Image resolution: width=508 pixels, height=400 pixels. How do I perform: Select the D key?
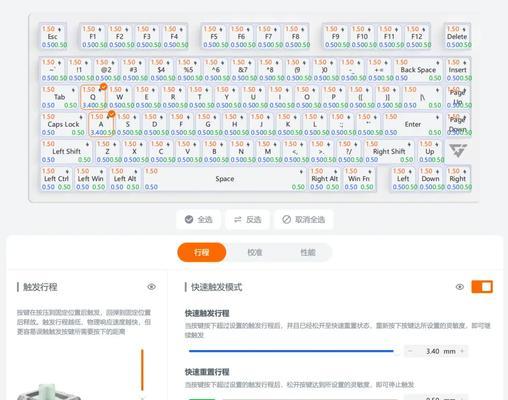pos(154,124)
